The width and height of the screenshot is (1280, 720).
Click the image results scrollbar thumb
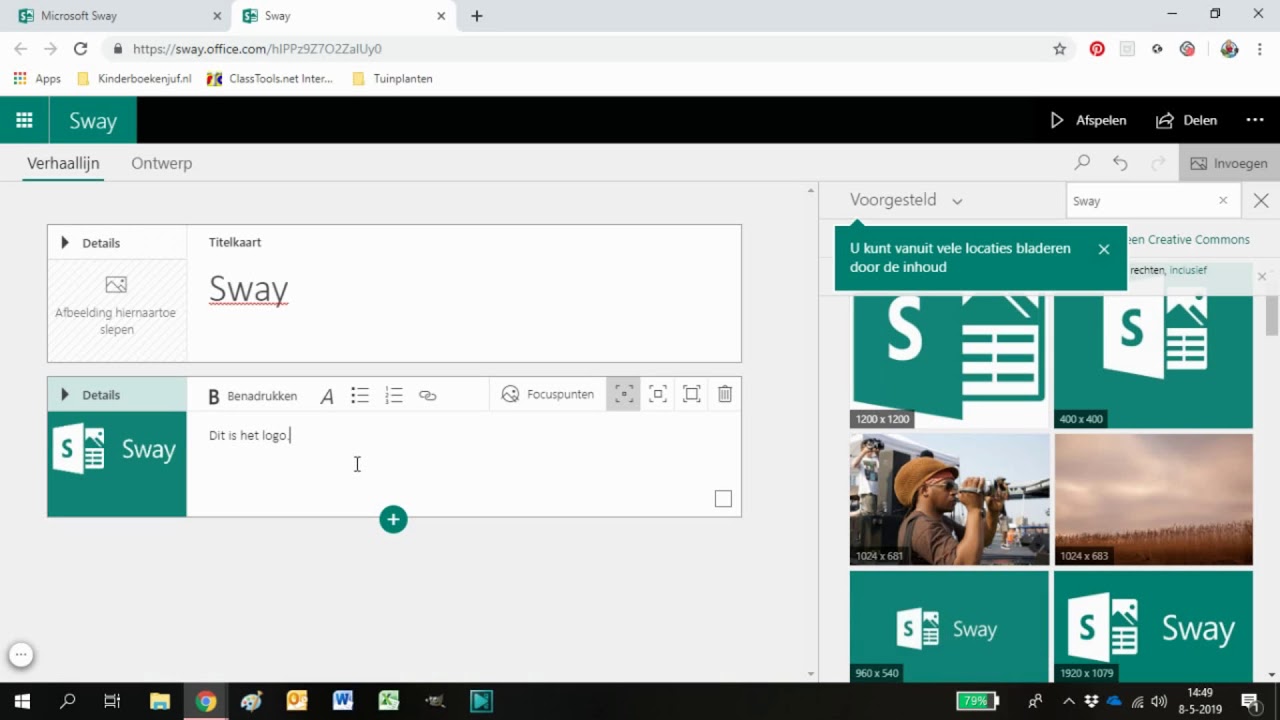[x=1272, y=316]
